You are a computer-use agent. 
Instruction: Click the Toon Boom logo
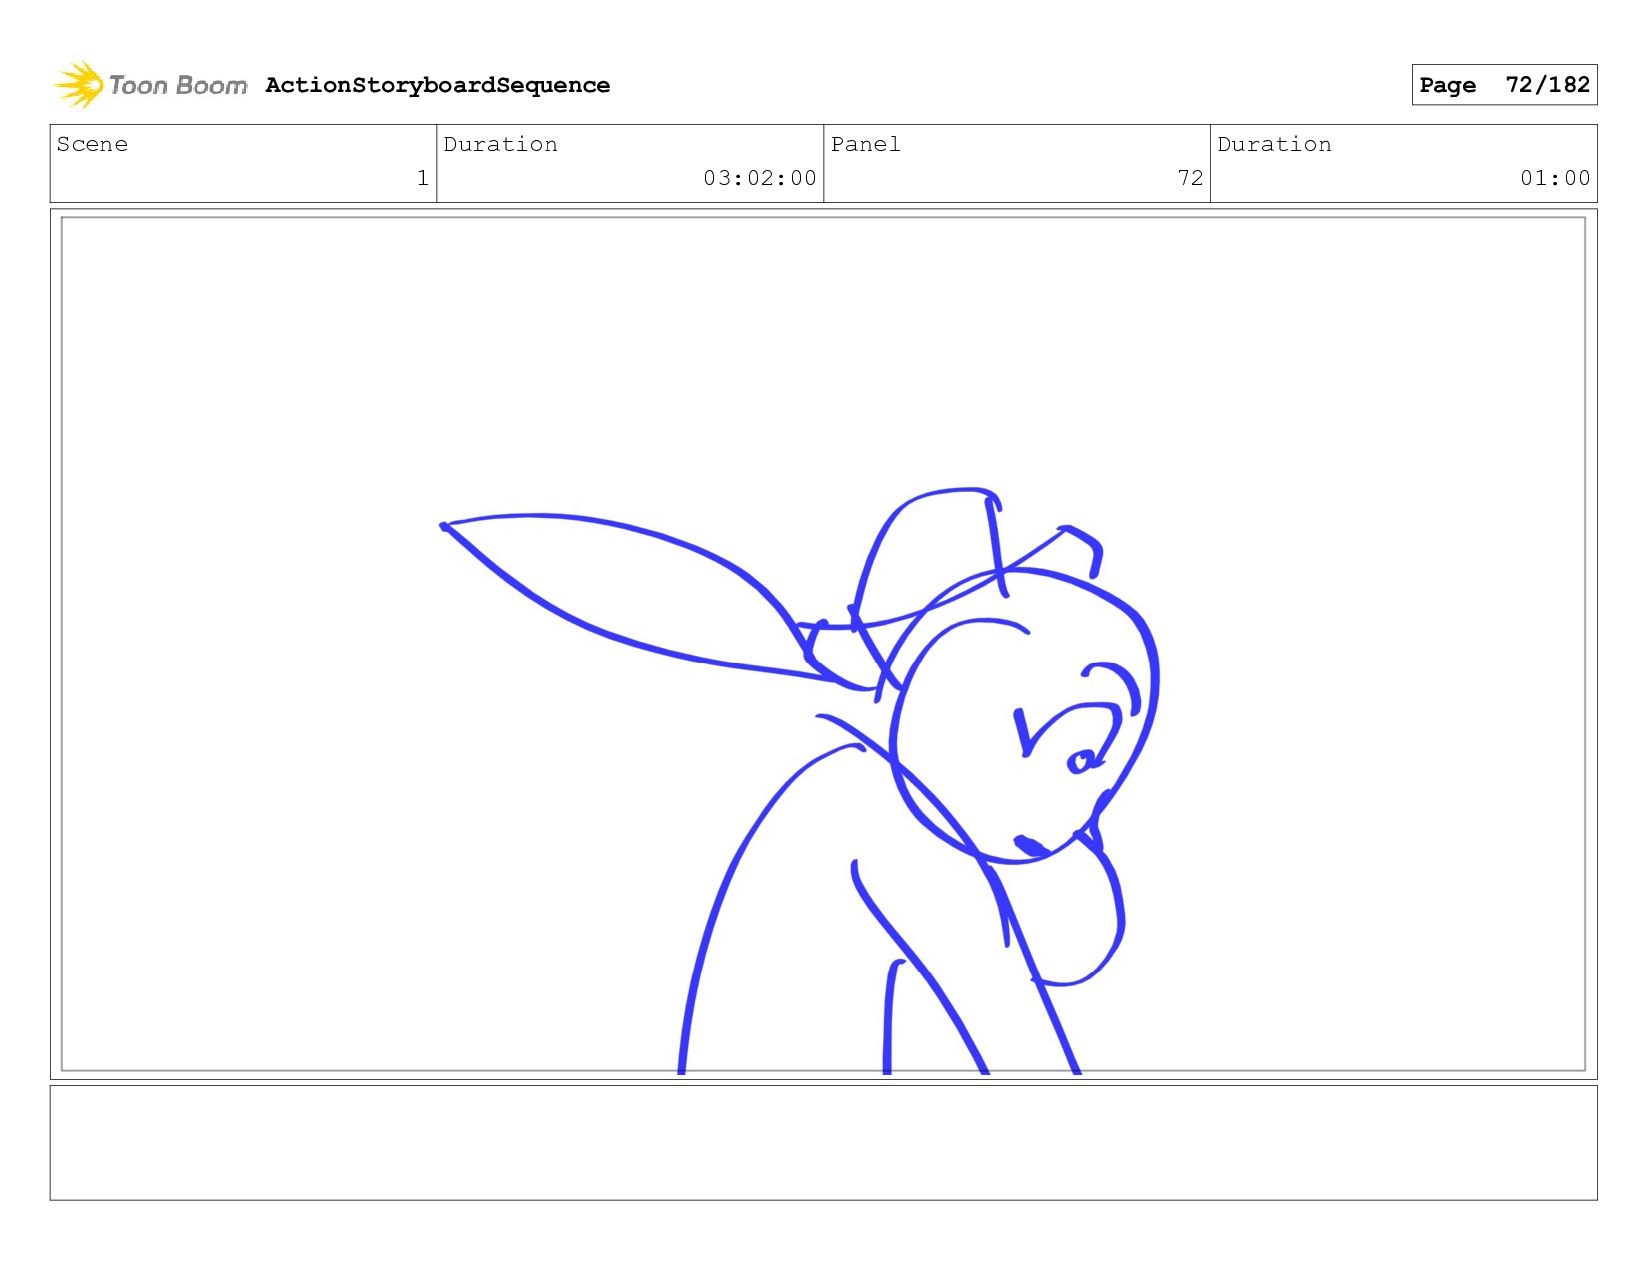(150, 85)
